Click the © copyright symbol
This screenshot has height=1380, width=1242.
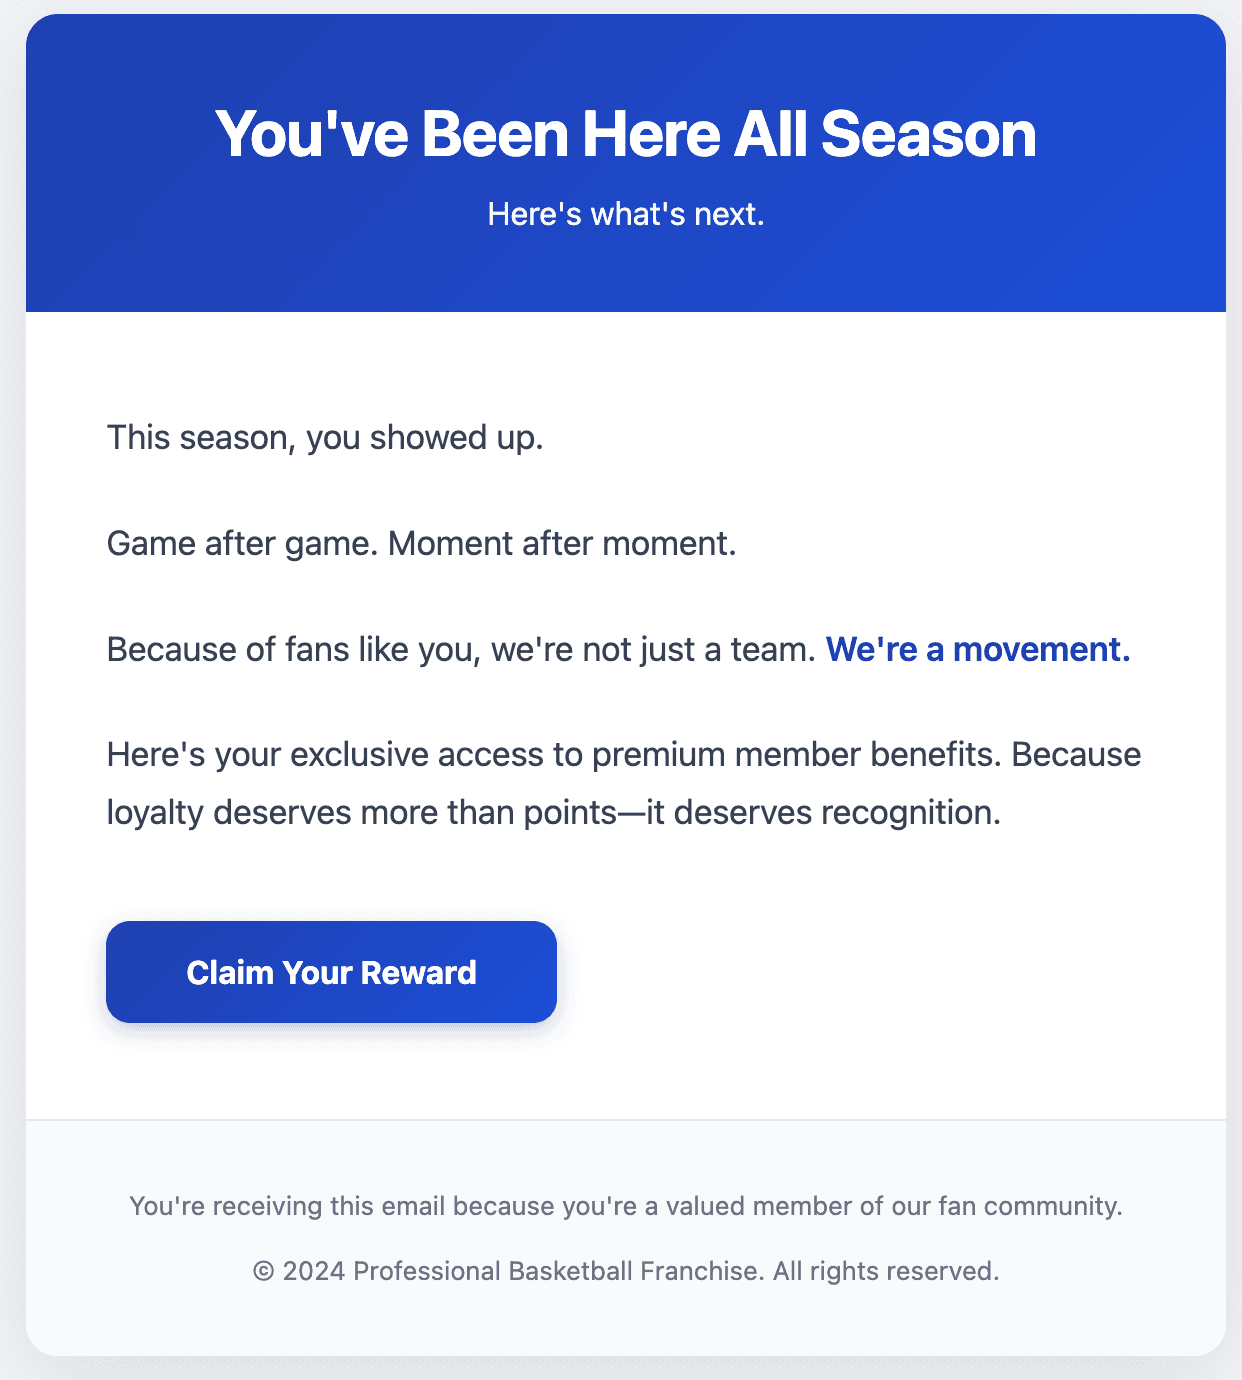pyautogui.click(x=263, y=1272)
